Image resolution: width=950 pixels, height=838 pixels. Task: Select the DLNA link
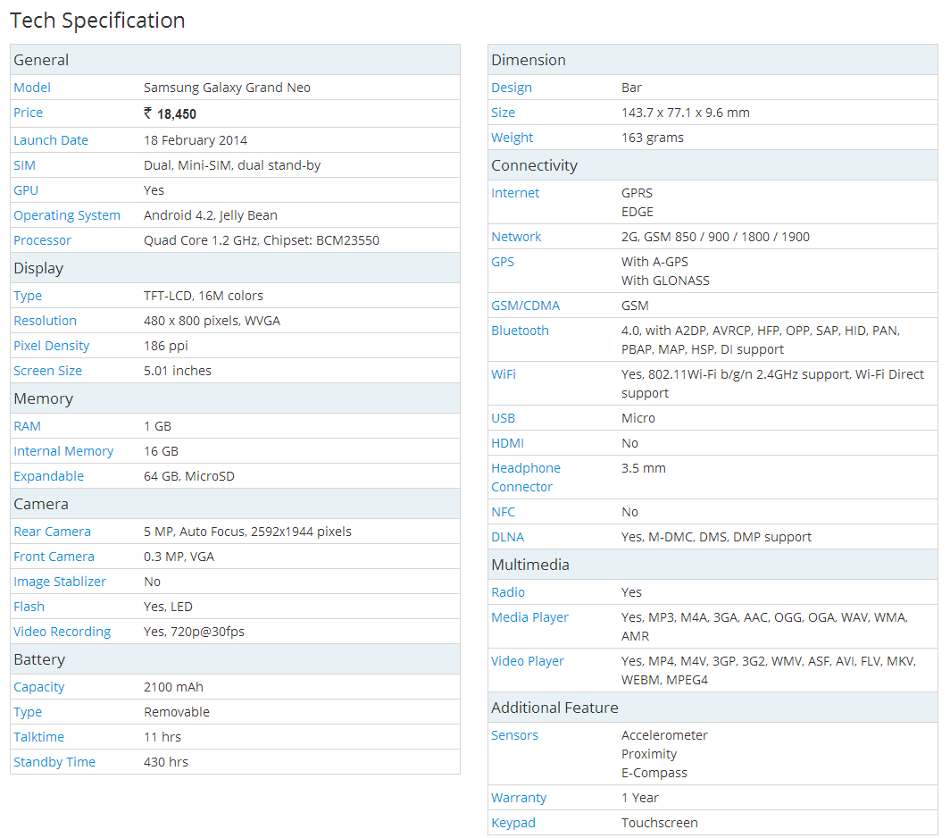(x=508, y=537)
